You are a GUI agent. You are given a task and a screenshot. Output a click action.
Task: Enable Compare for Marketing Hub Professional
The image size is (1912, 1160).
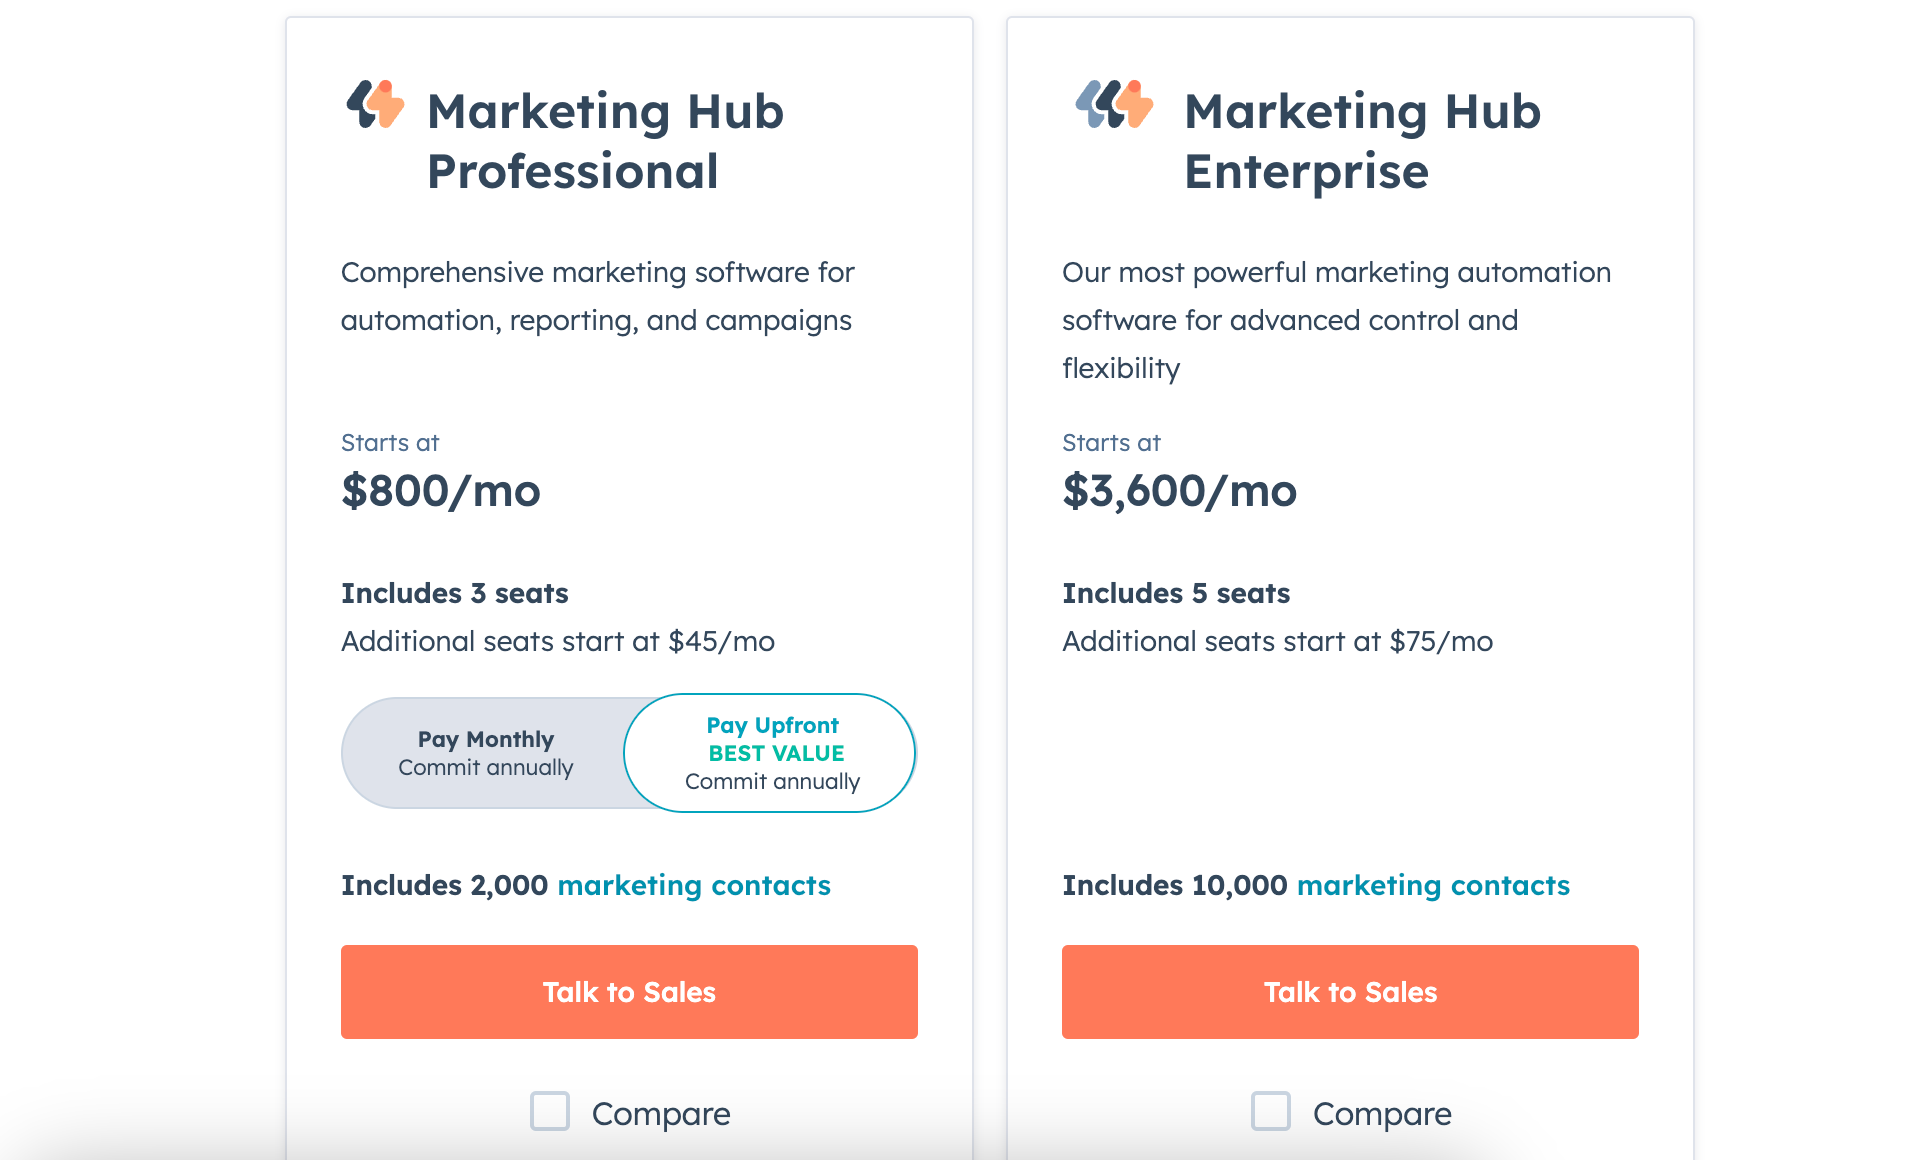click(550, 1111)
